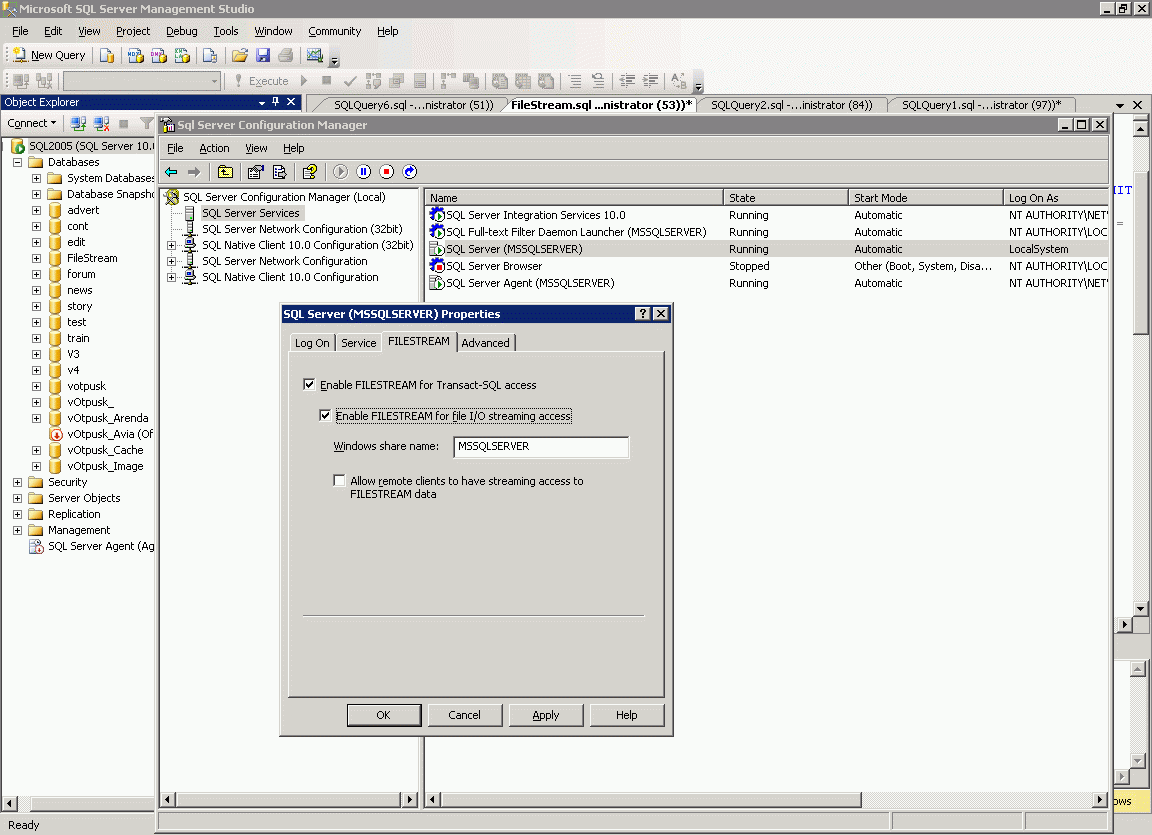Select the SQL Server (MSSQLSERVER) service row
Image resolution: width=1152 pixels, height=835 pixels.
point(768,249)
